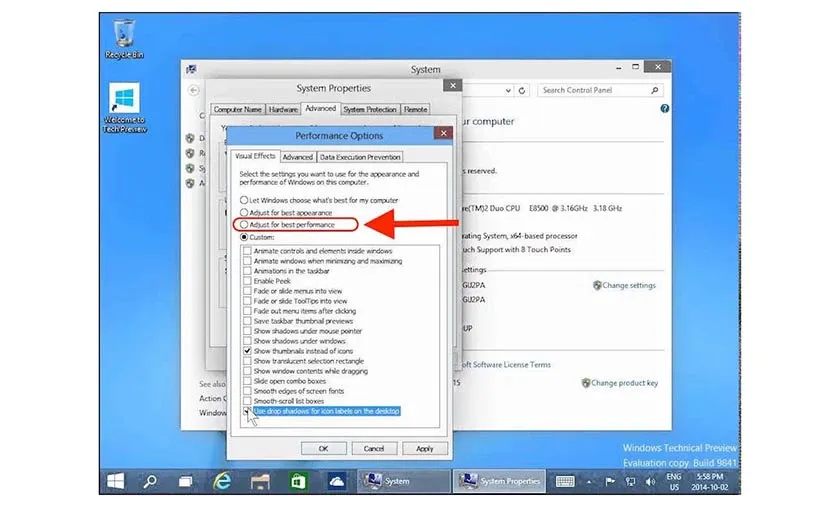The image size is (840, 507).
Task: Click the Change settings link
Action: [x=628, y=285]
